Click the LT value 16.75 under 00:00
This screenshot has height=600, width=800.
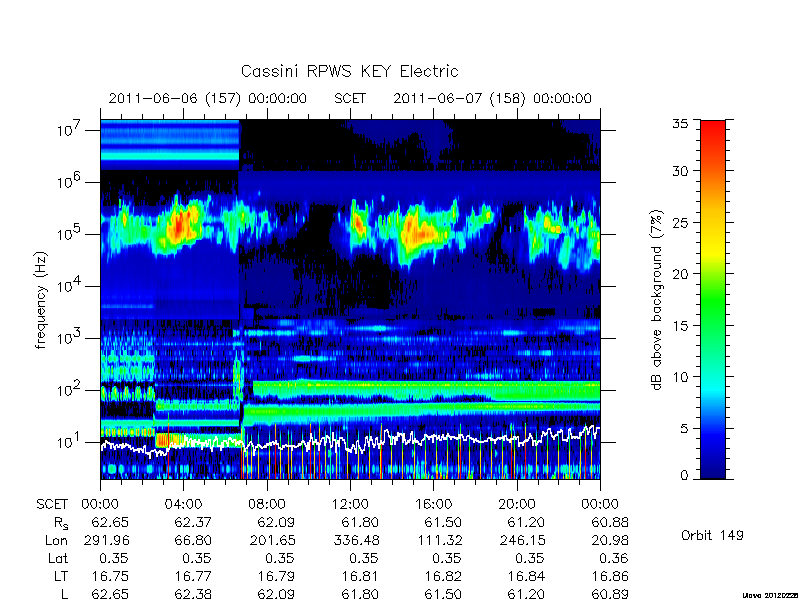tap(110, 577)
